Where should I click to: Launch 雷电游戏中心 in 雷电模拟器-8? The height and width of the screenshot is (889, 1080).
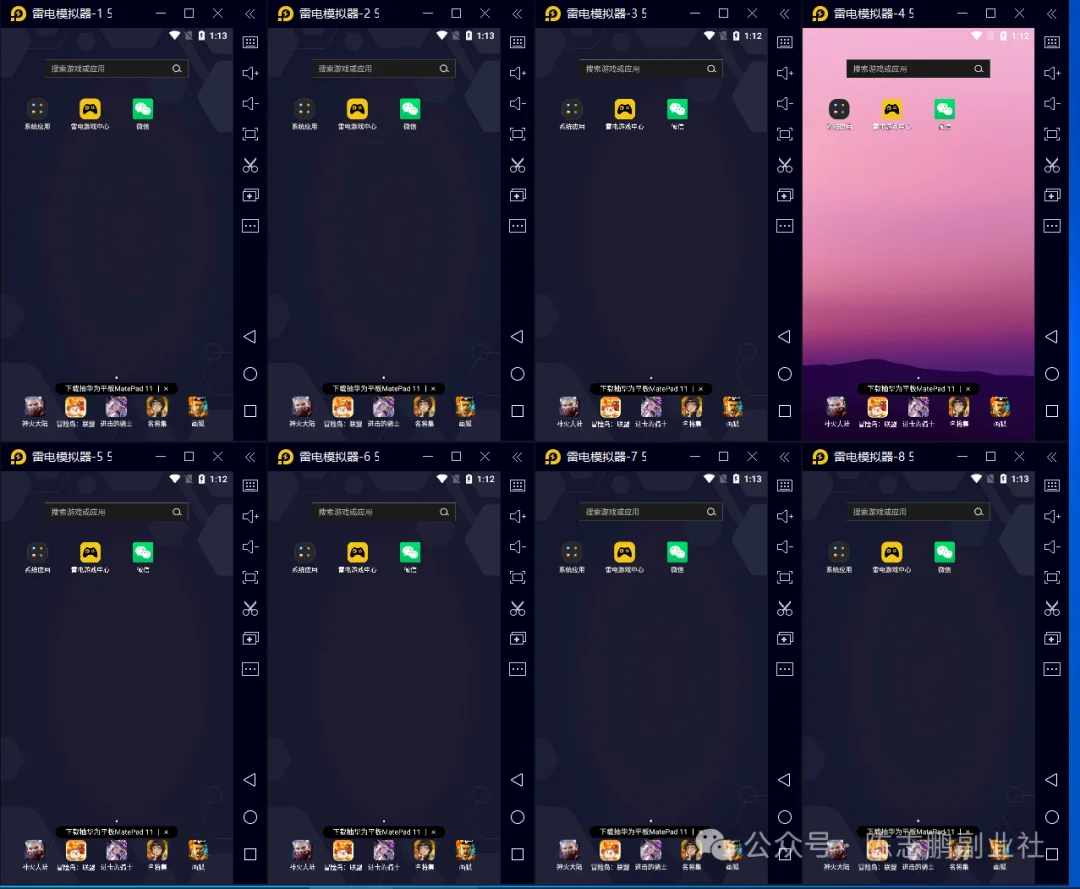point(891,552)
